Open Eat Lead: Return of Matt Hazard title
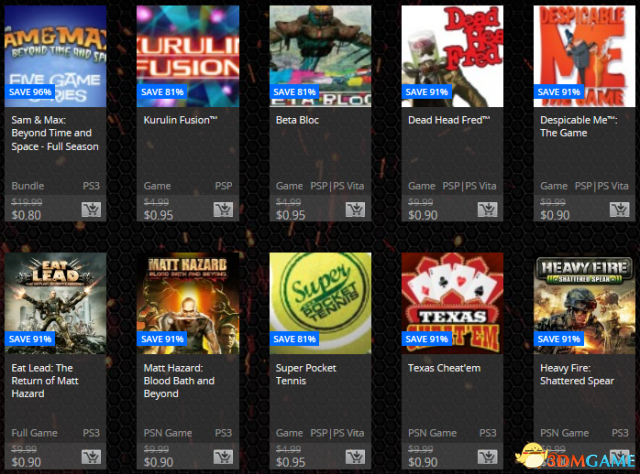Screen dimensions: 640x474 pos(45,381)
